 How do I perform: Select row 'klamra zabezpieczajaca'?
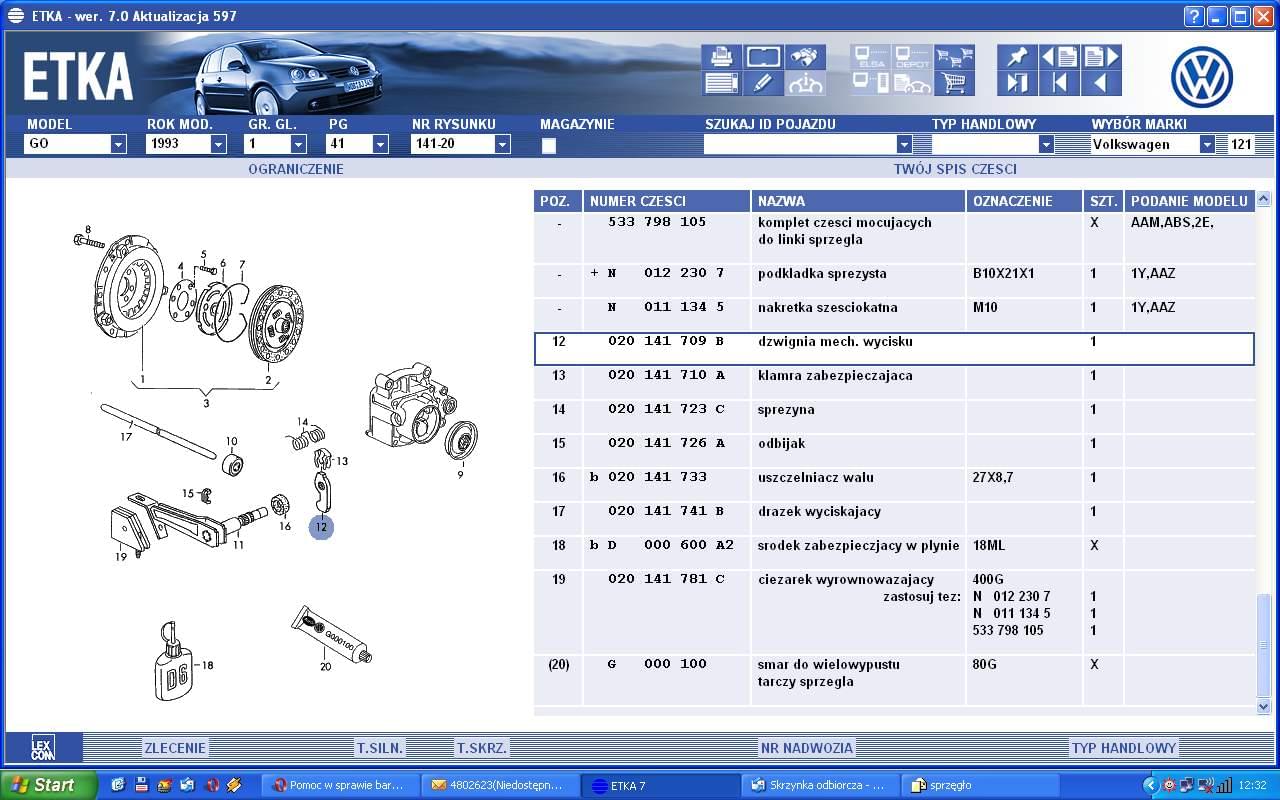click(894, 383)
